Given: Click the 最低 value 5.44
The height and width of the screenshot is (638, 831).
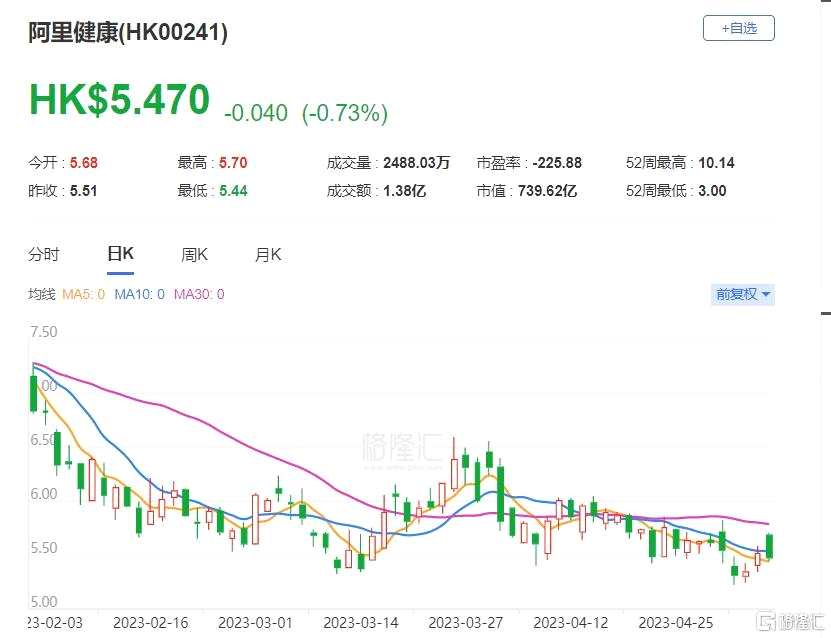Looking at the screenshot, I should point(233,191).
